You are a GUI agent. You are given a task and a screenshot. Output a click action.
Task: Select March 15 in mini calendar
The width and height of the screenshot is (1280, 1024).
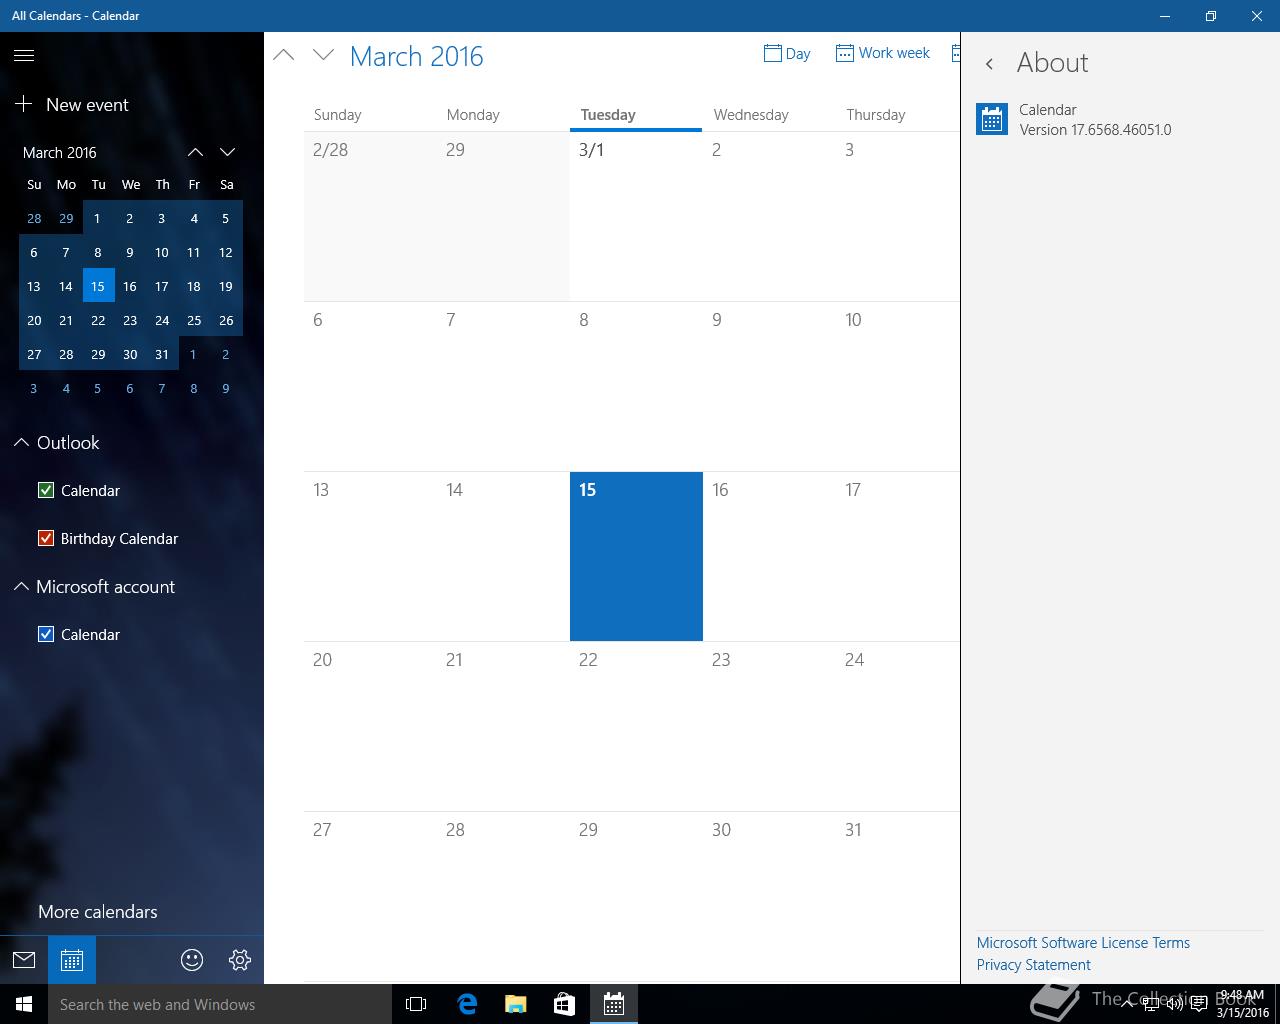[x=98, y=286]
